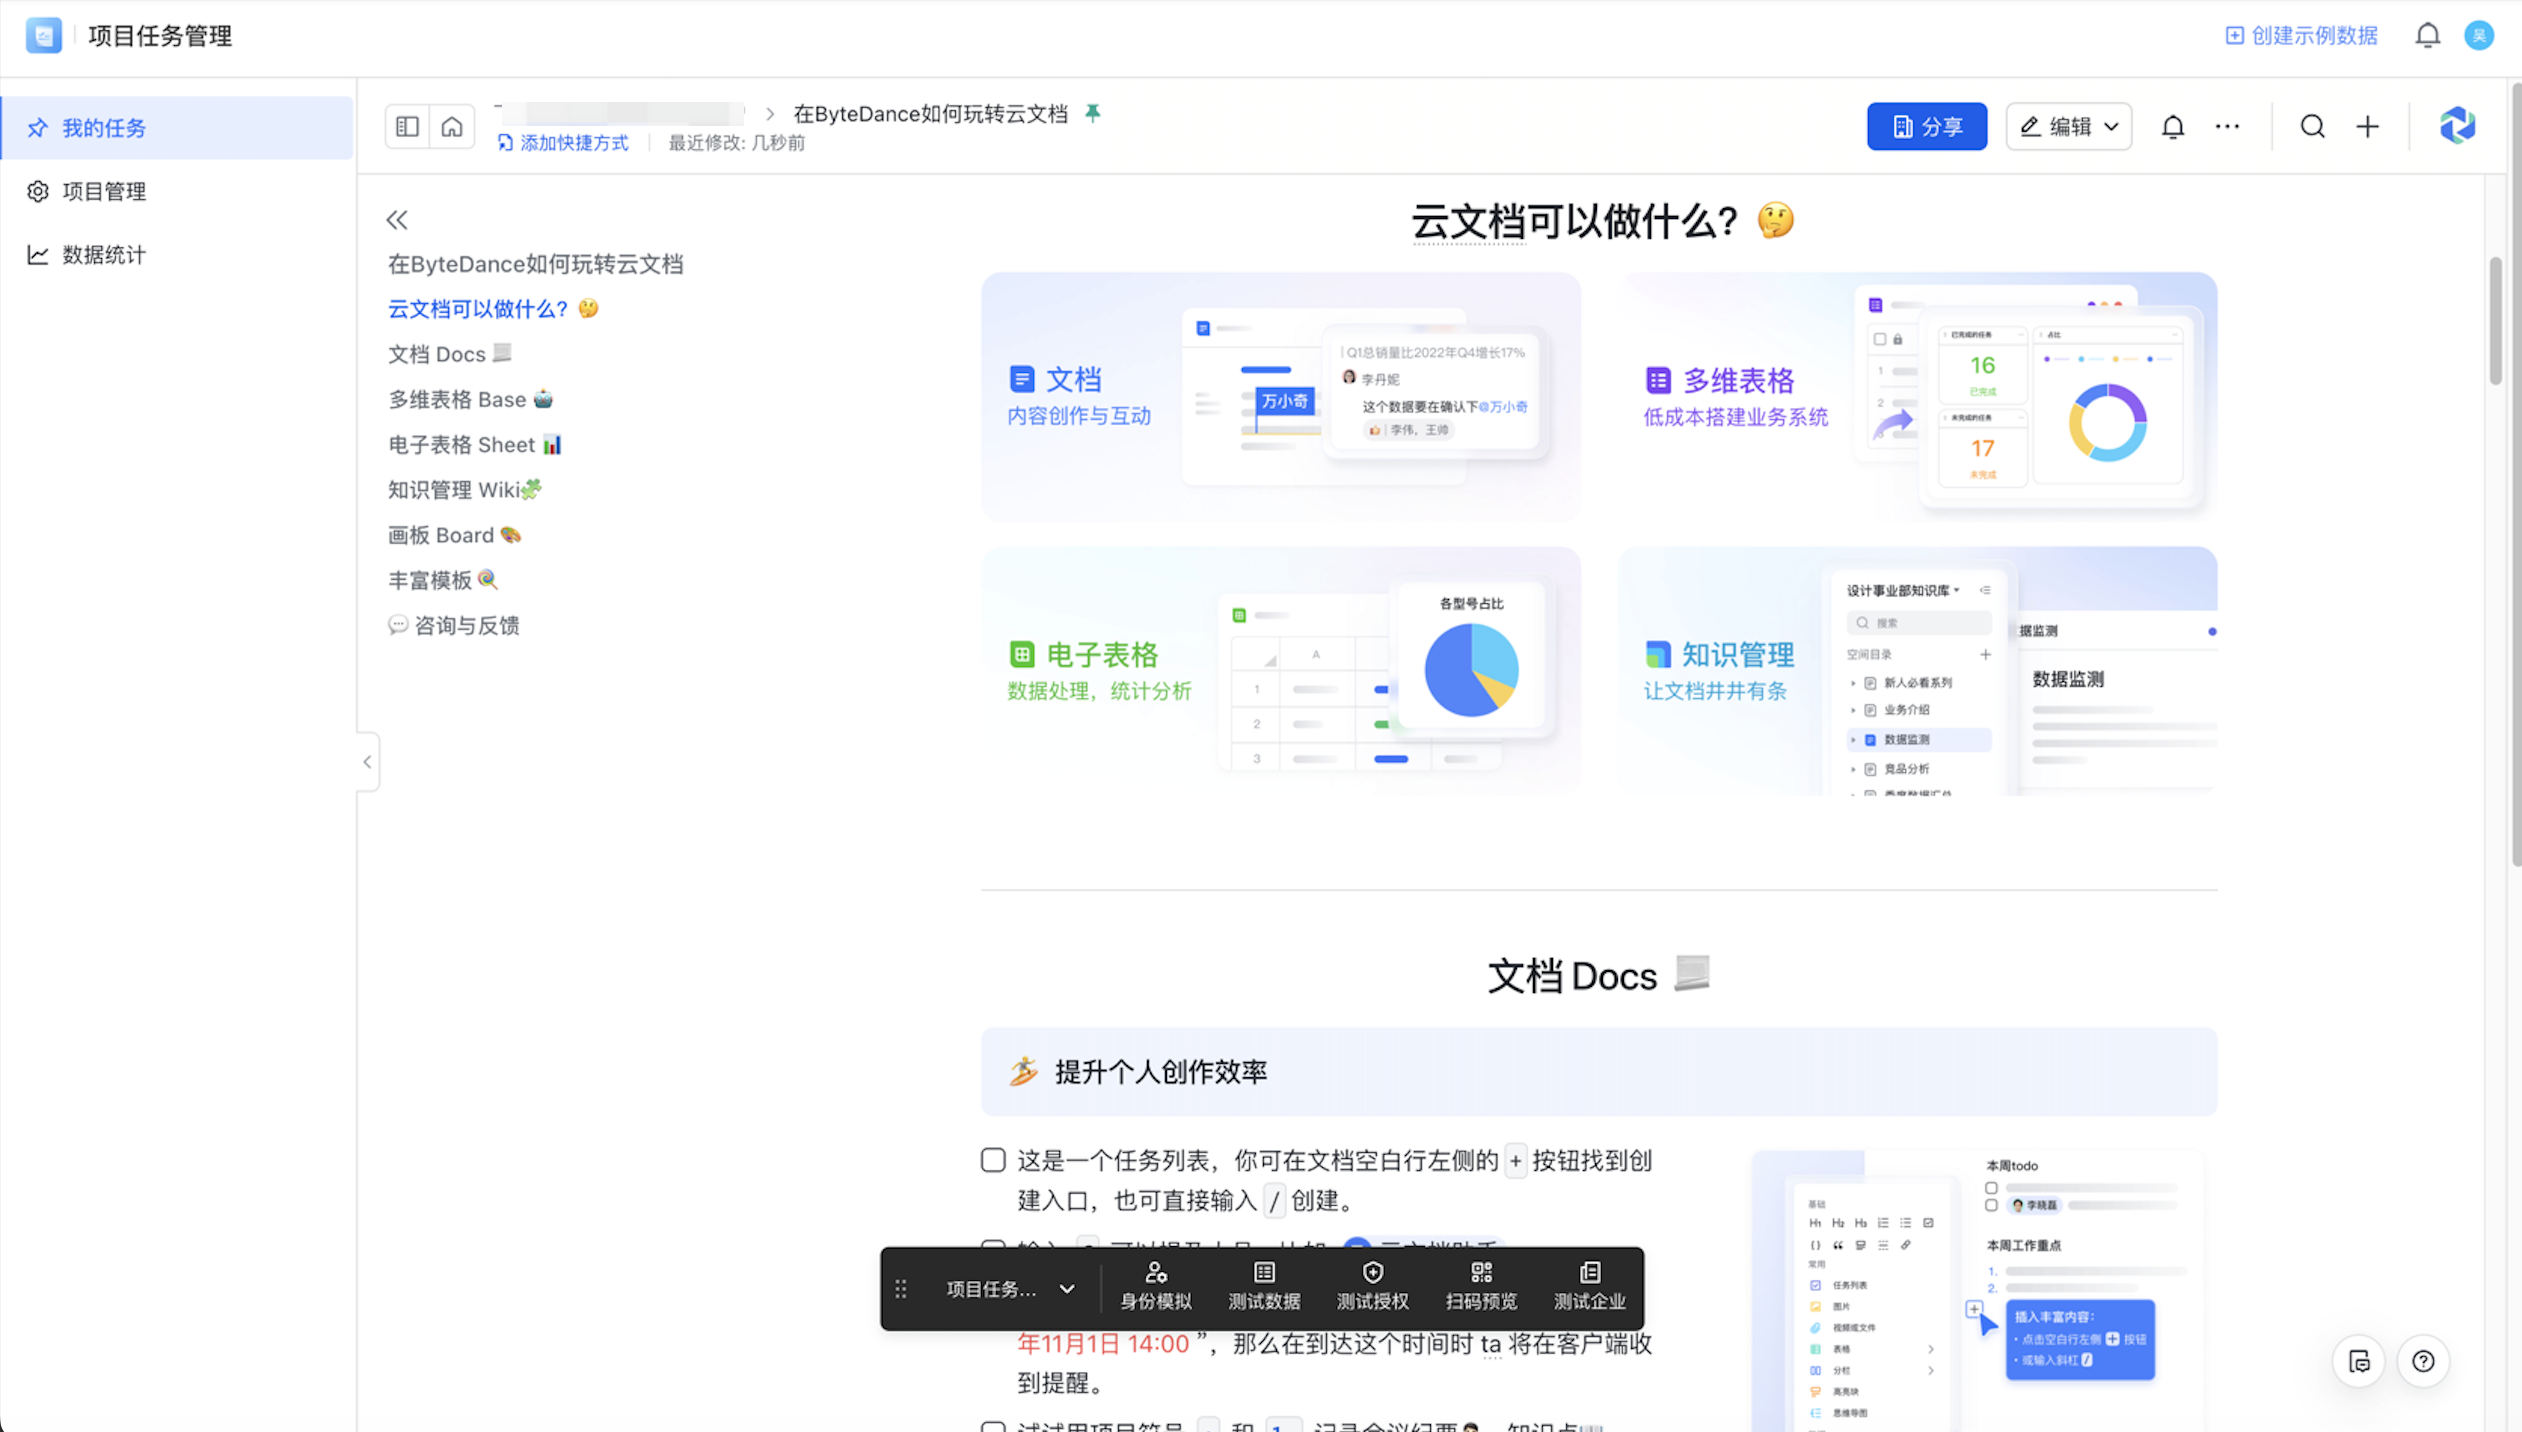Open the user avatar at top right
2522x1432 pixels.
2479,36
